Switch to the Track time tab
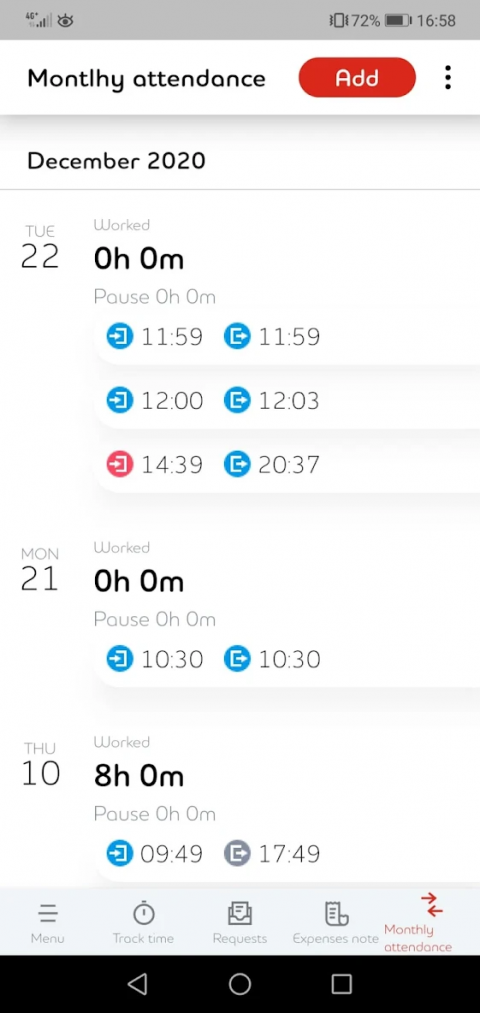The width and height of the screenshot is (480, 1013). point(143,923)
